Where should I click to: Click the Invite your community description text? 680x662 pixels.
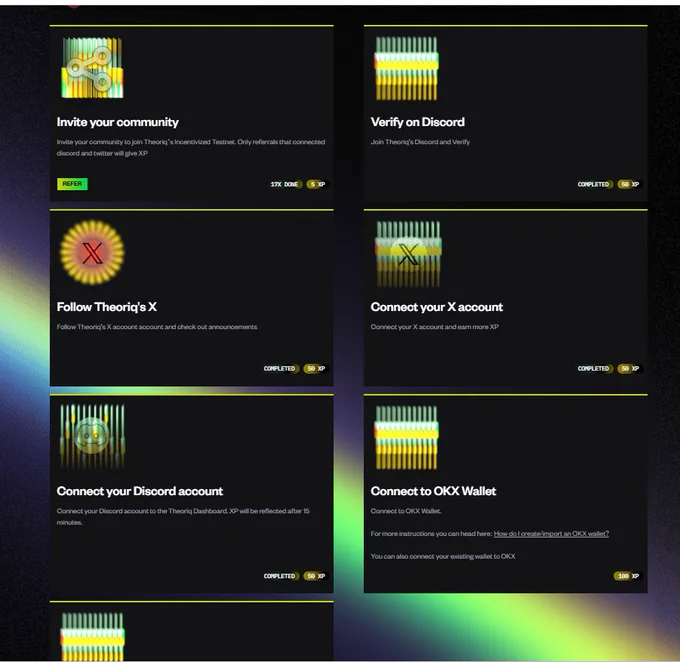(191, 147)
